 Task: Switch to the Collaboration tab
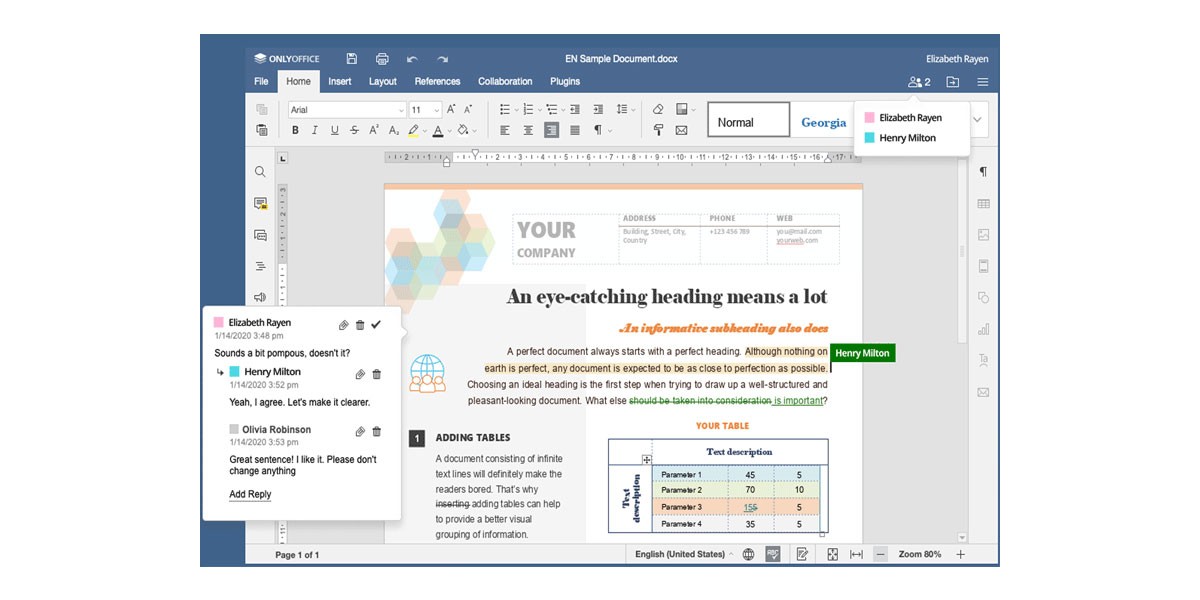(x=505, y=82)
